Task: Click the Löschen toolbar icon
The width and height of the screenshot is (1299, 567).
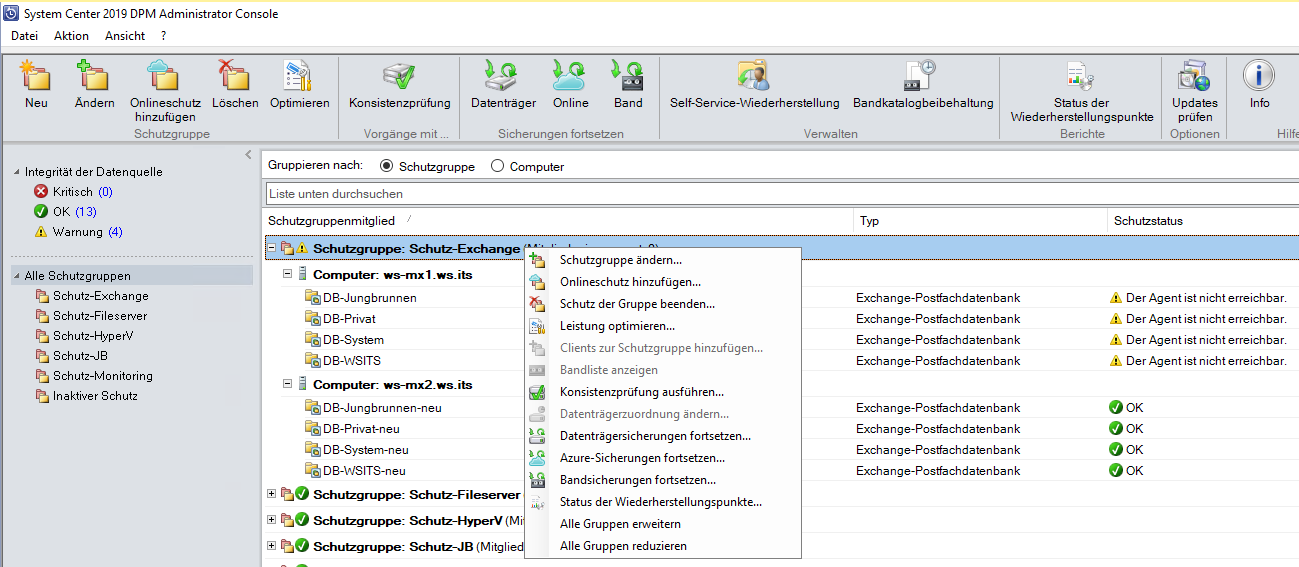Action: (235, 76)
